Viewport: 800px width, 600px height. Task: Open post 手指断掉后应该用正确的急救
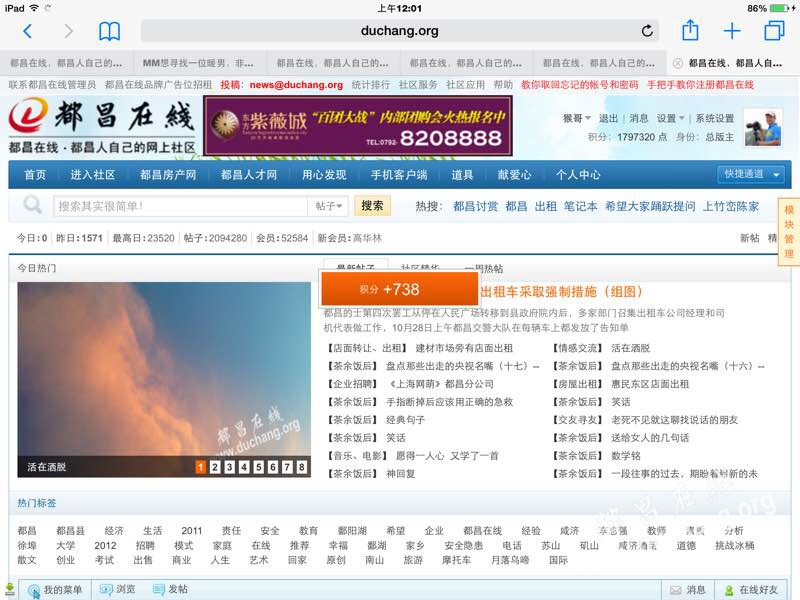449,402
